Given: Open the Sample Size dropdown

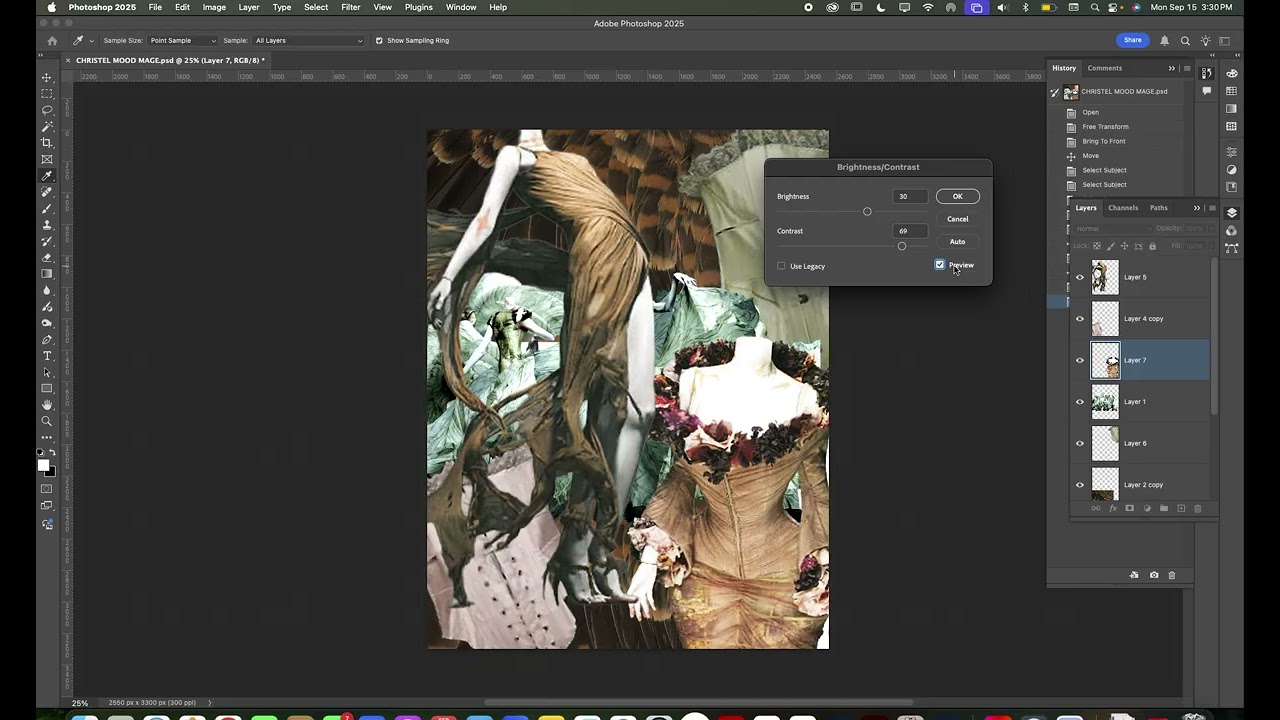Looking at the screenshot, I should [182, 41].
